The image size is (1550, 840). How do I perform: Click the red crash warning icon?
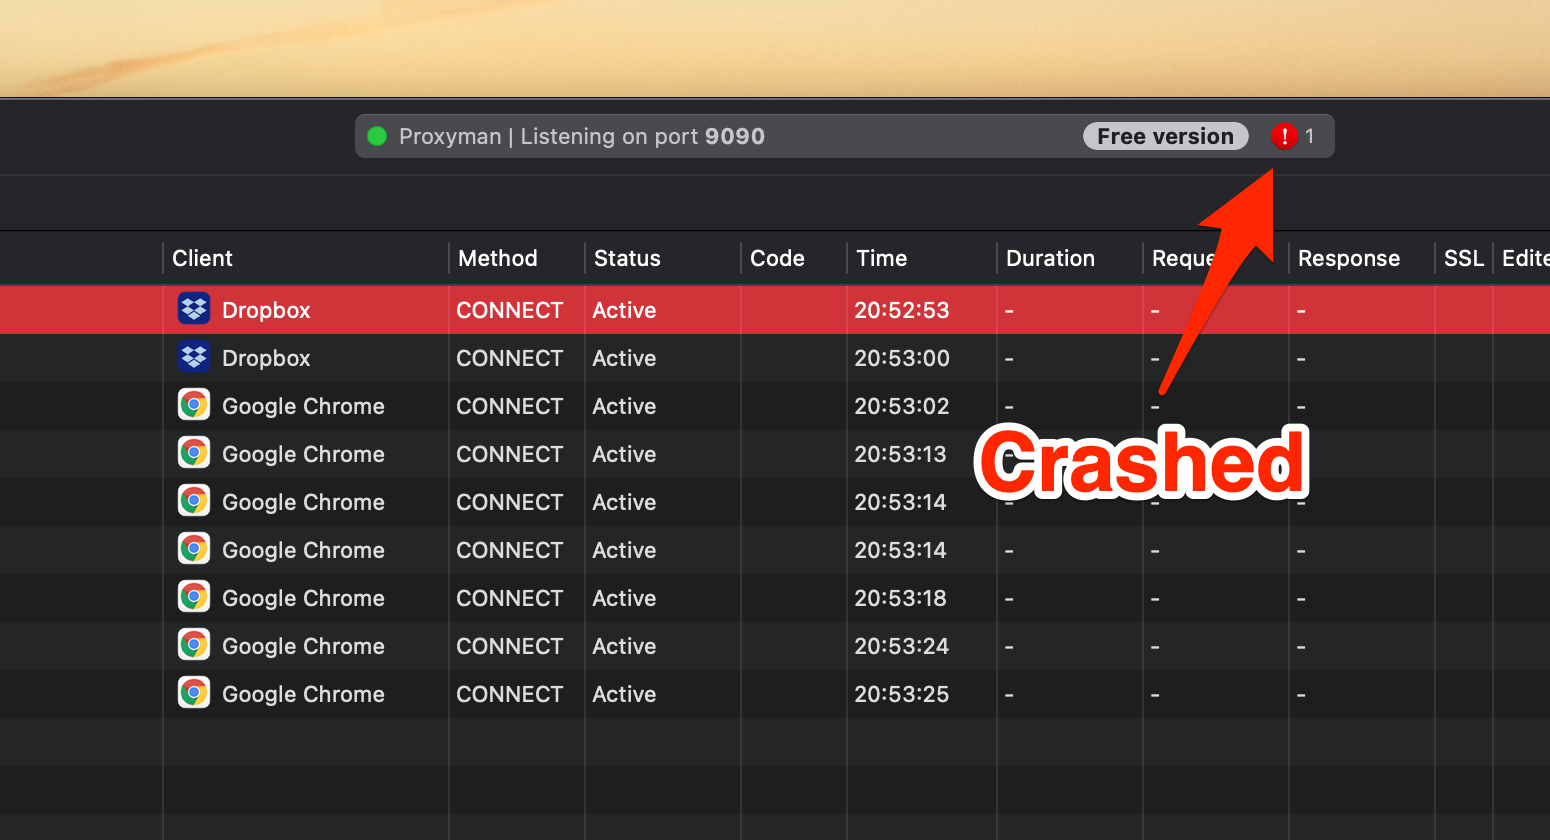(1284, 136)
